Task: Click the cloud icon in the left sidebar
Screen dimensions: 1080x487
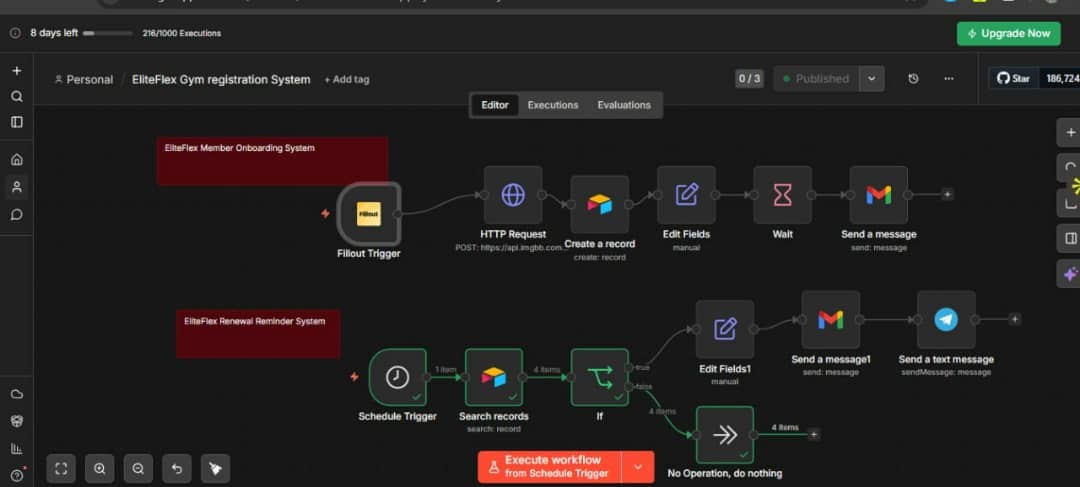Action: [x=17, y=394]
